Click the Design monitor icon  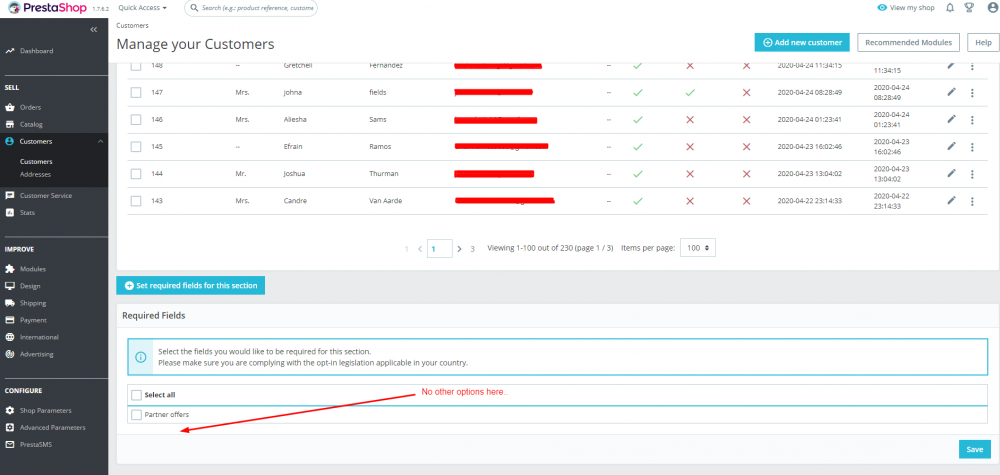(x=10, y=286)
